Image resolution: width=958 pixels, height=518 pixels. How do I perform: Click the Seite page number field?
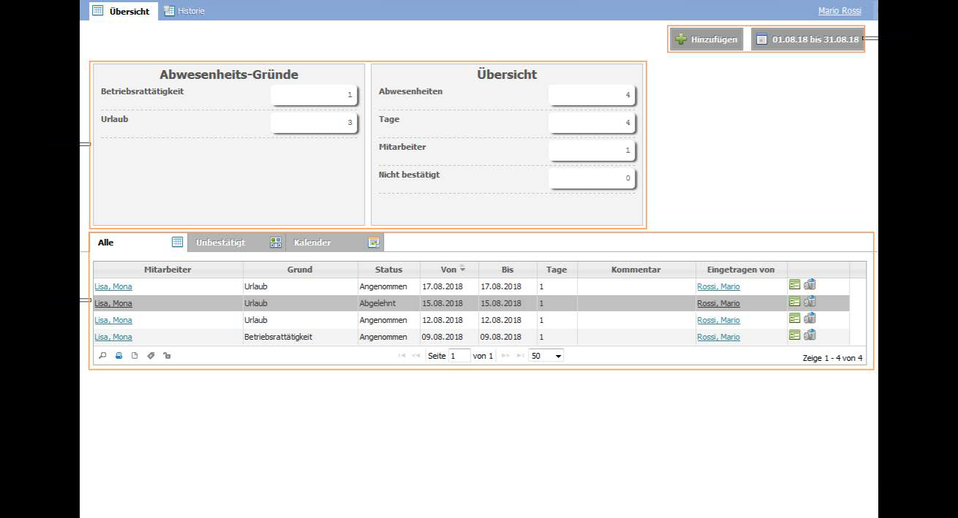click(x=459, y=356)
